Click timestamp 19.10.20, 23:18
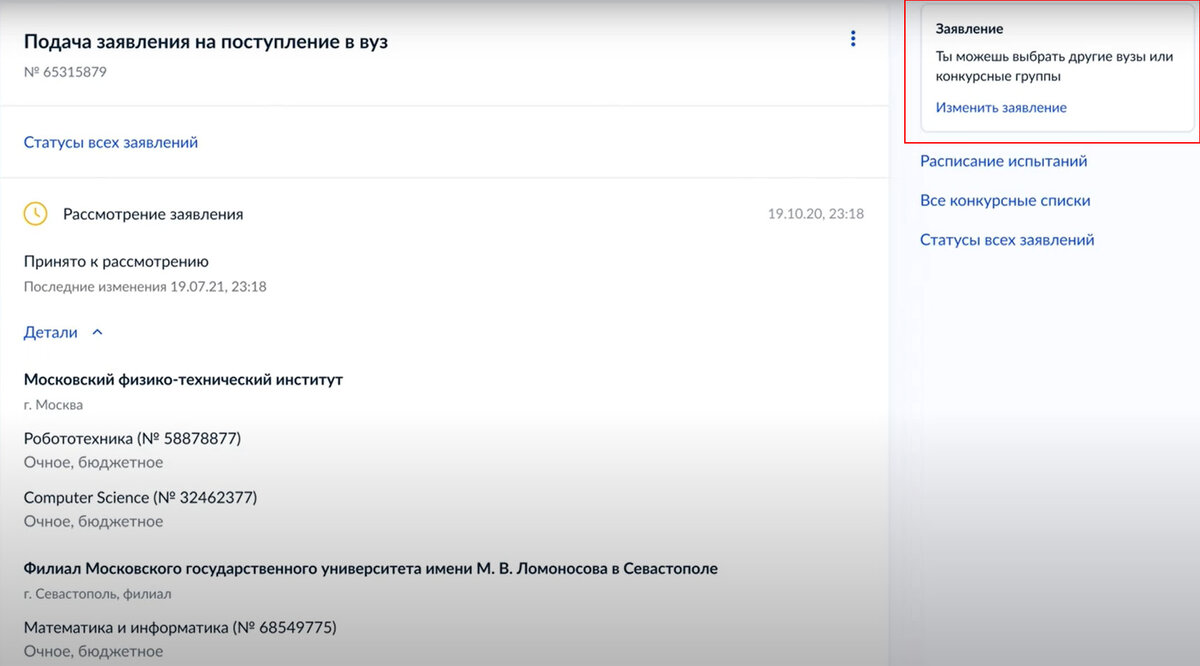 pos(816,214)
